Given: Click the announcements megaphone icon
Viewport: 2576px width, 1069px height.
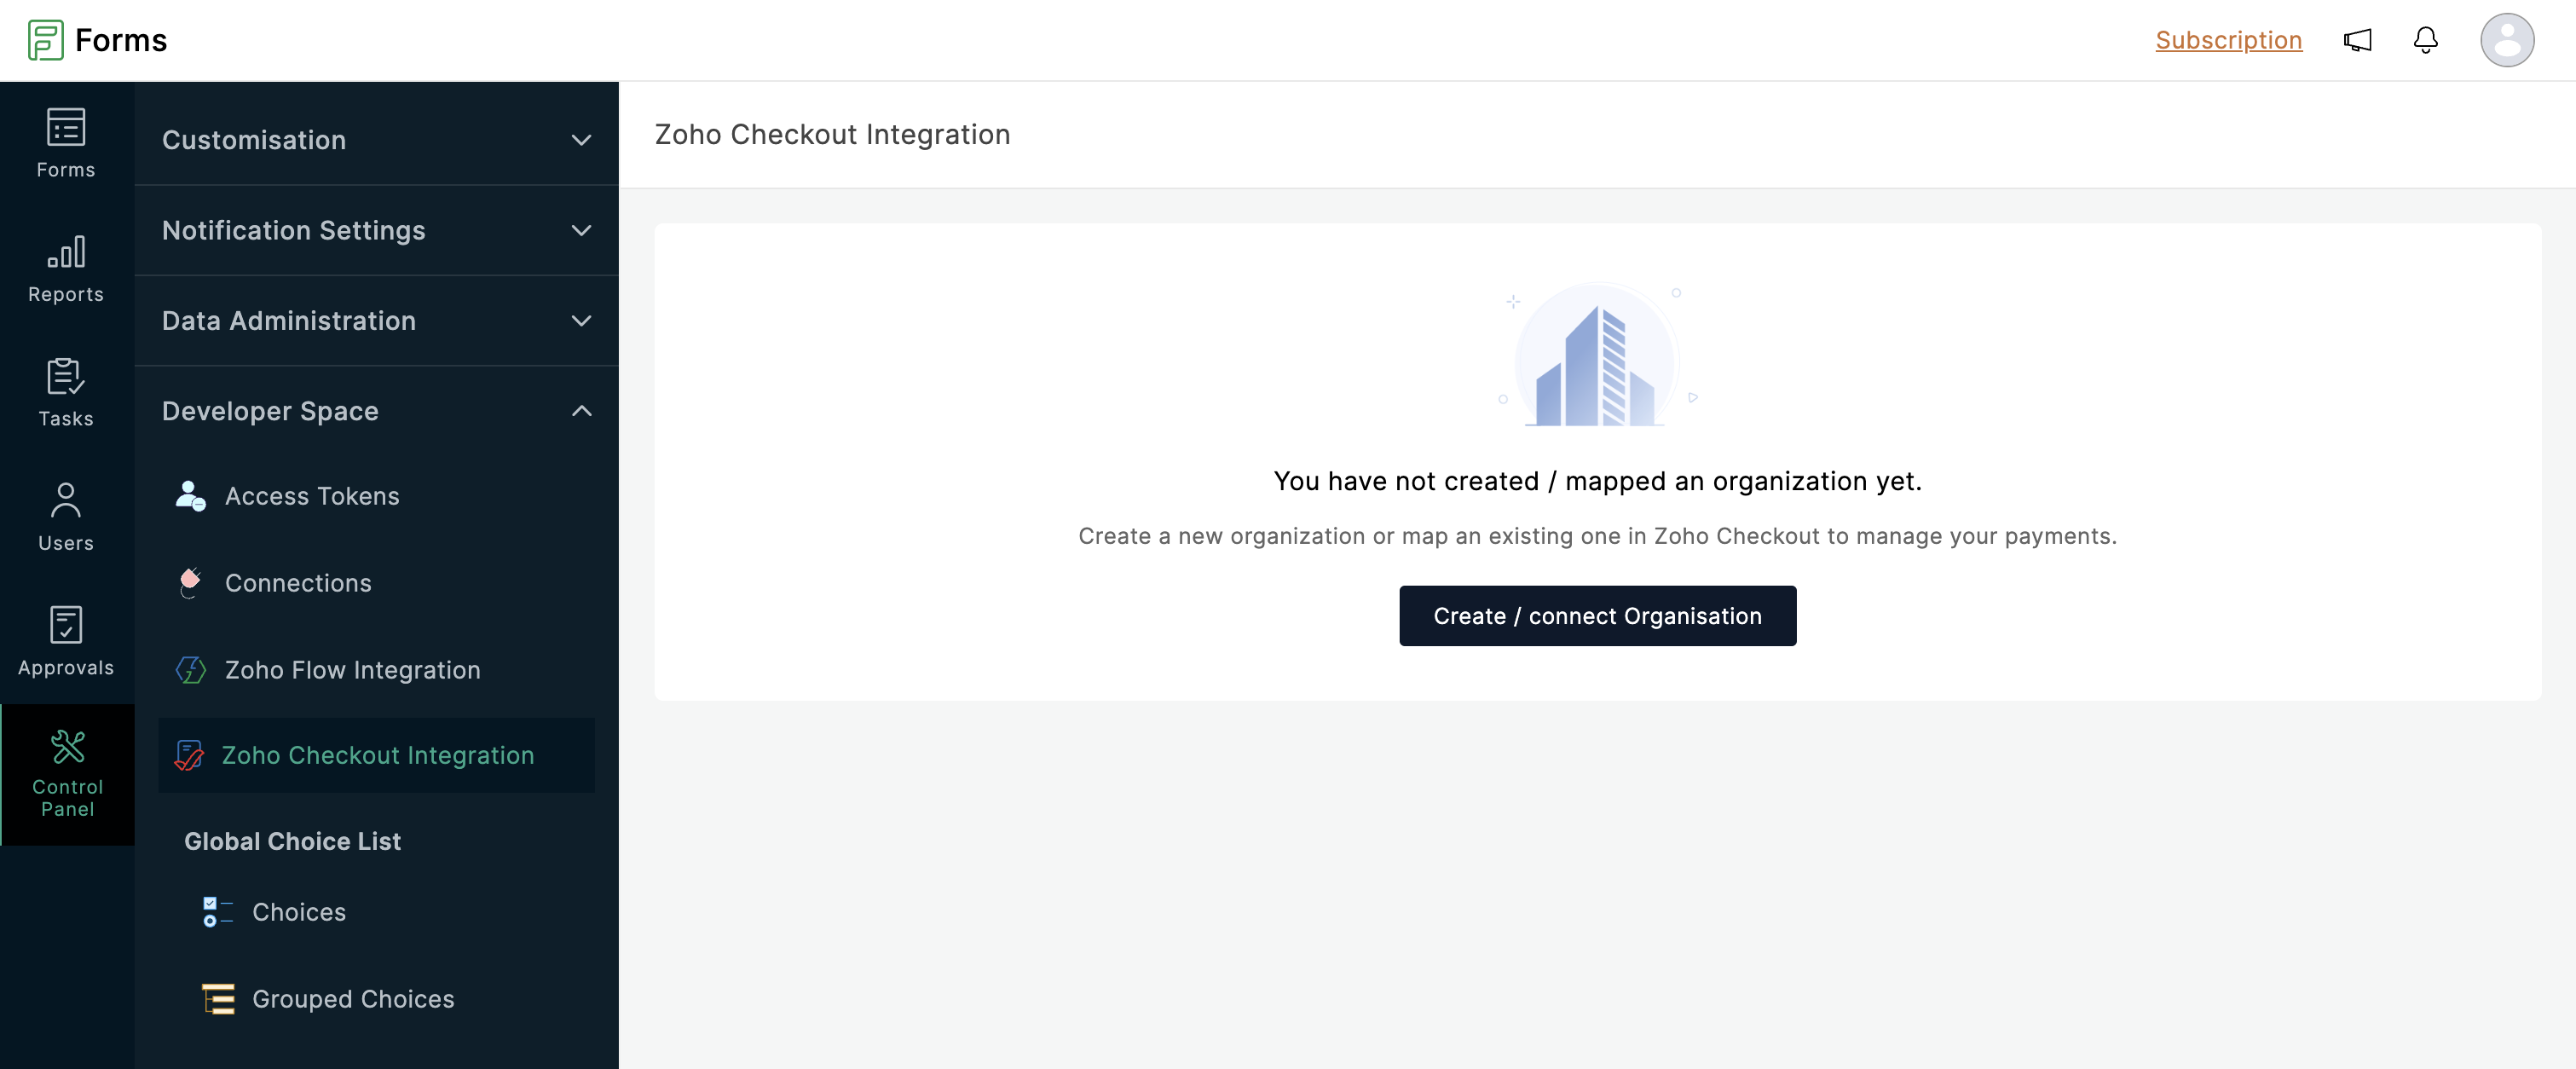Looking at the screenshot, I should tap(2357, 40).
